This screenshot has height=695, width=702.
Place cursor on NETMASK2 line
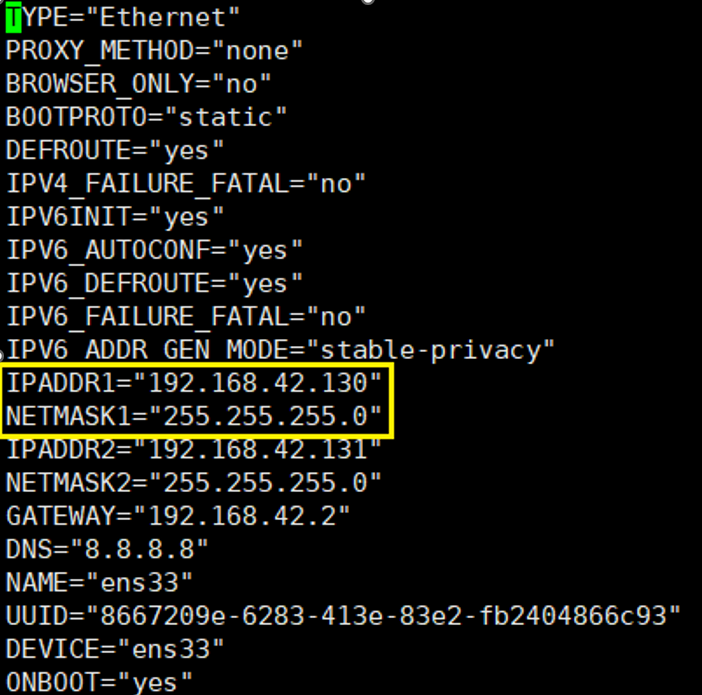(193, 483)
